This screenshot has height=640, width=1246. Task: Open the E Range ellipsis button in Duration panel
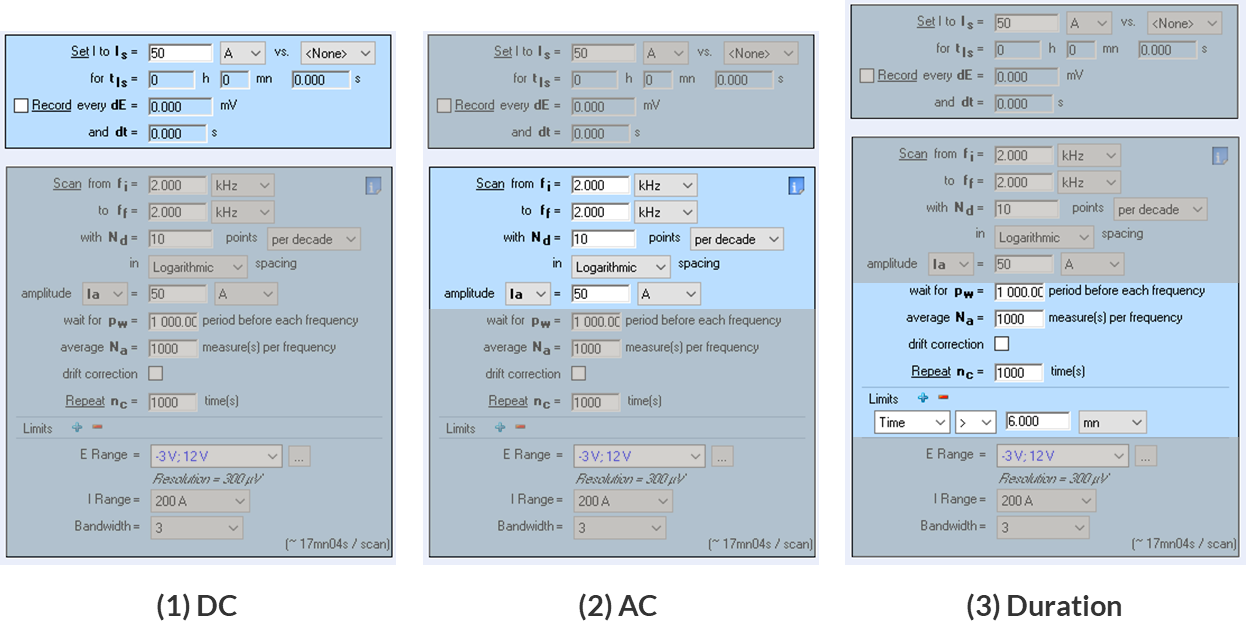[1146, 455]
